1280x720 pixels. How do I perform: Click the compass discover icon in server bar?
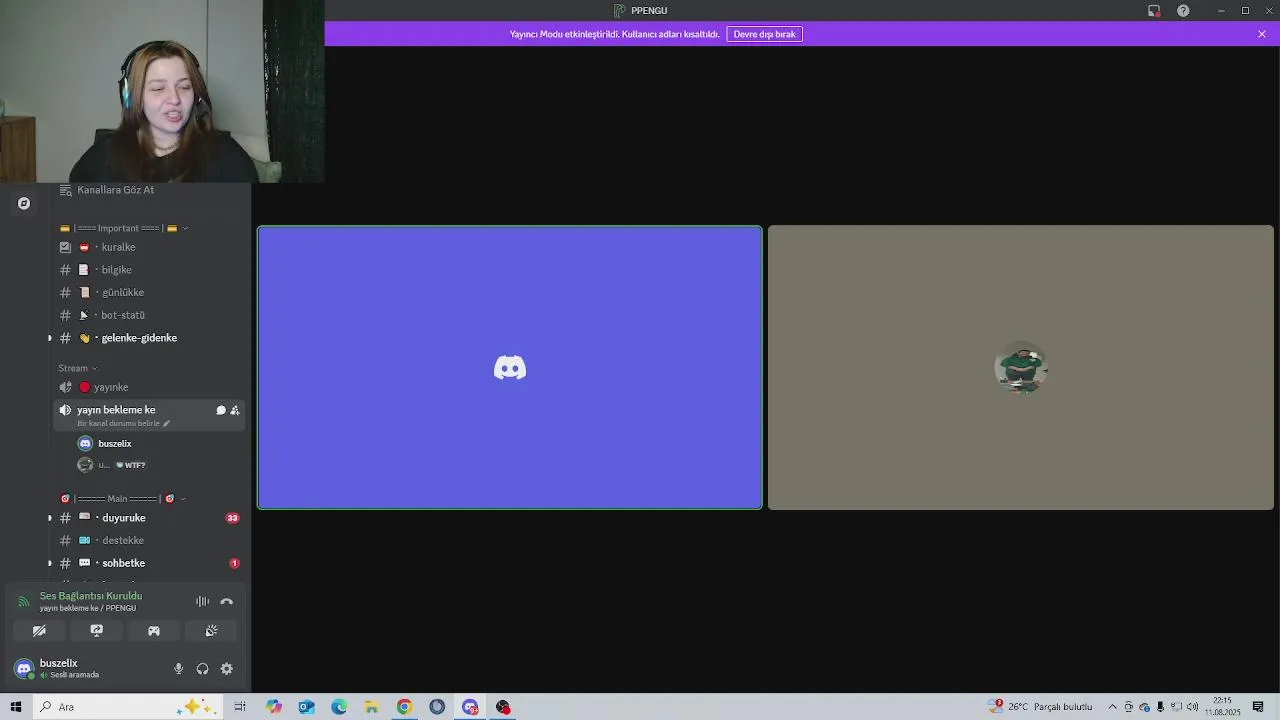[24, 203]
